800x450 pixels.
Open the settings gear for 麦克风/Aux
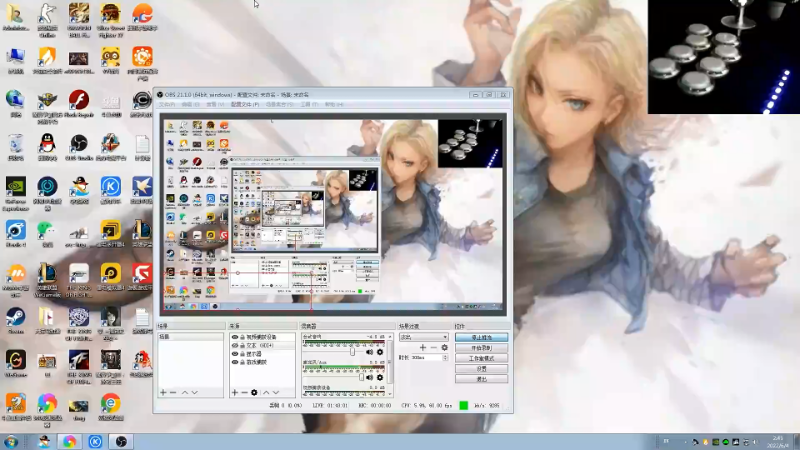point(380,378)
